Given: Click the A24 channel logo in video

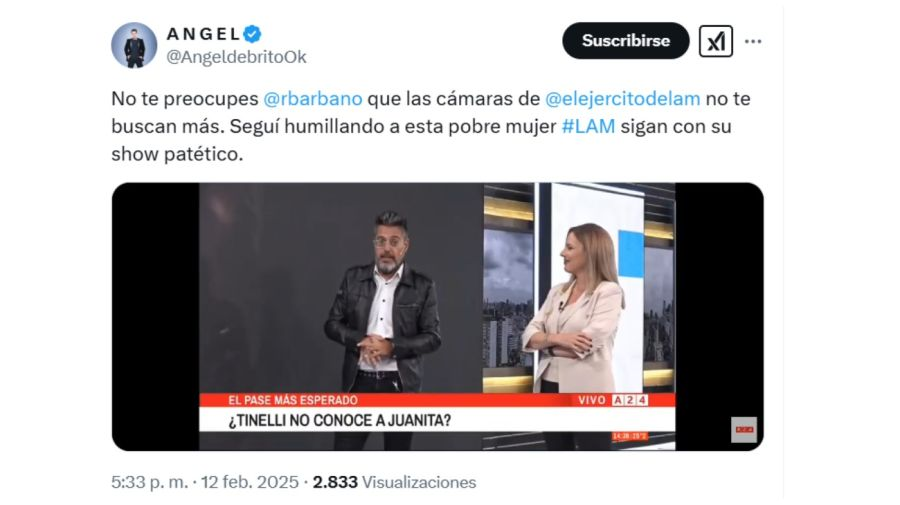Looking at the screenshot, I should (x=630, y=401).
